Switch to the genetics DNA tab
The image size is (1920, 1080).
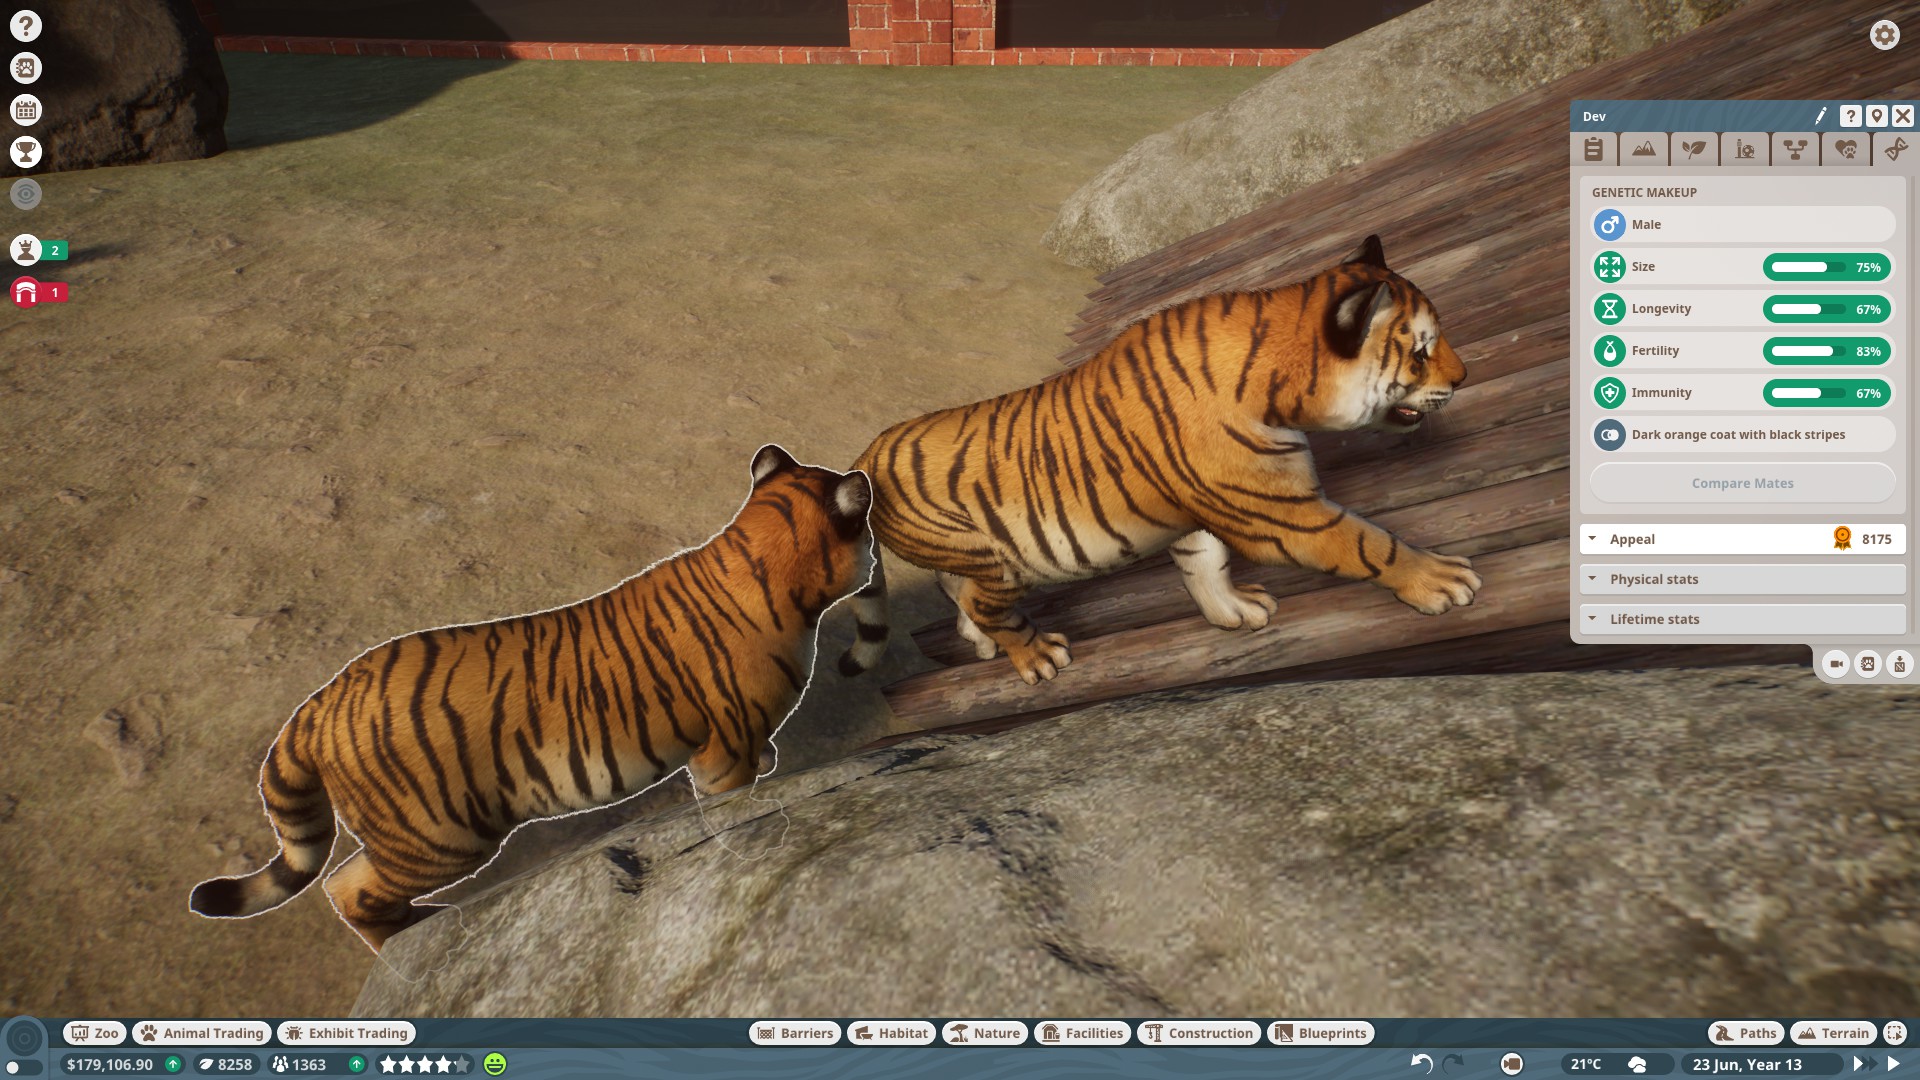click(x=1895, y=149)
